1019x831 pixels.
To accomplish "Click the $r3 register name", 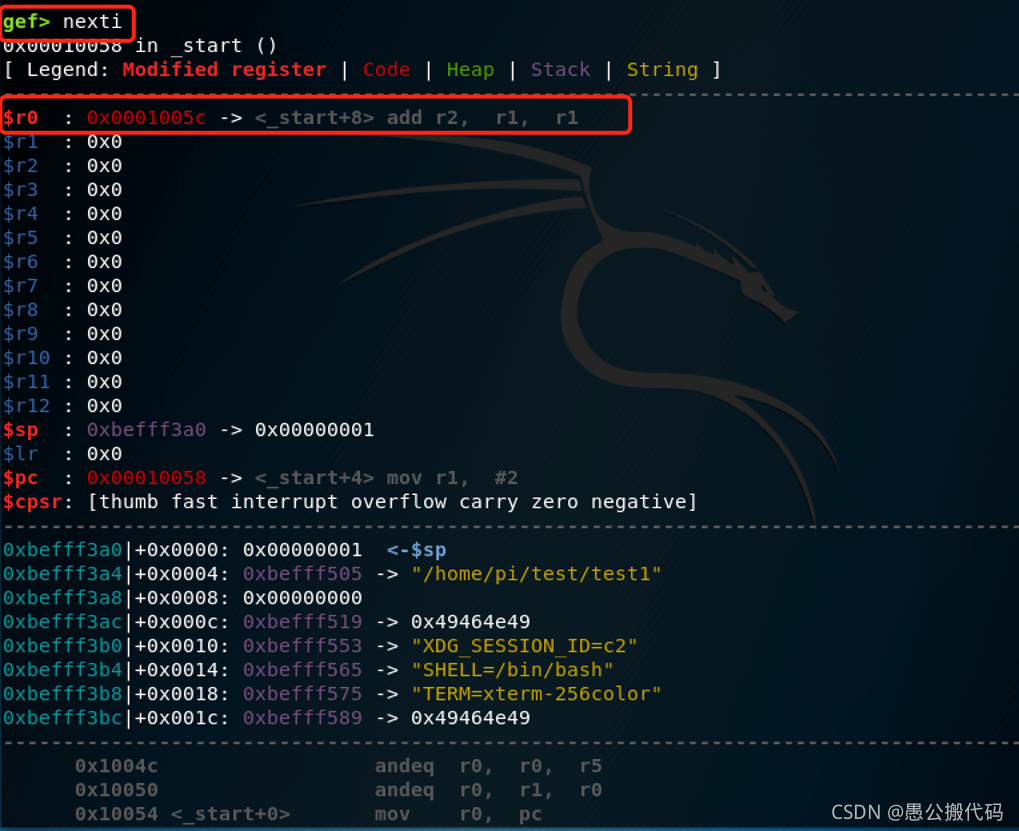I will tap(21, 190).
